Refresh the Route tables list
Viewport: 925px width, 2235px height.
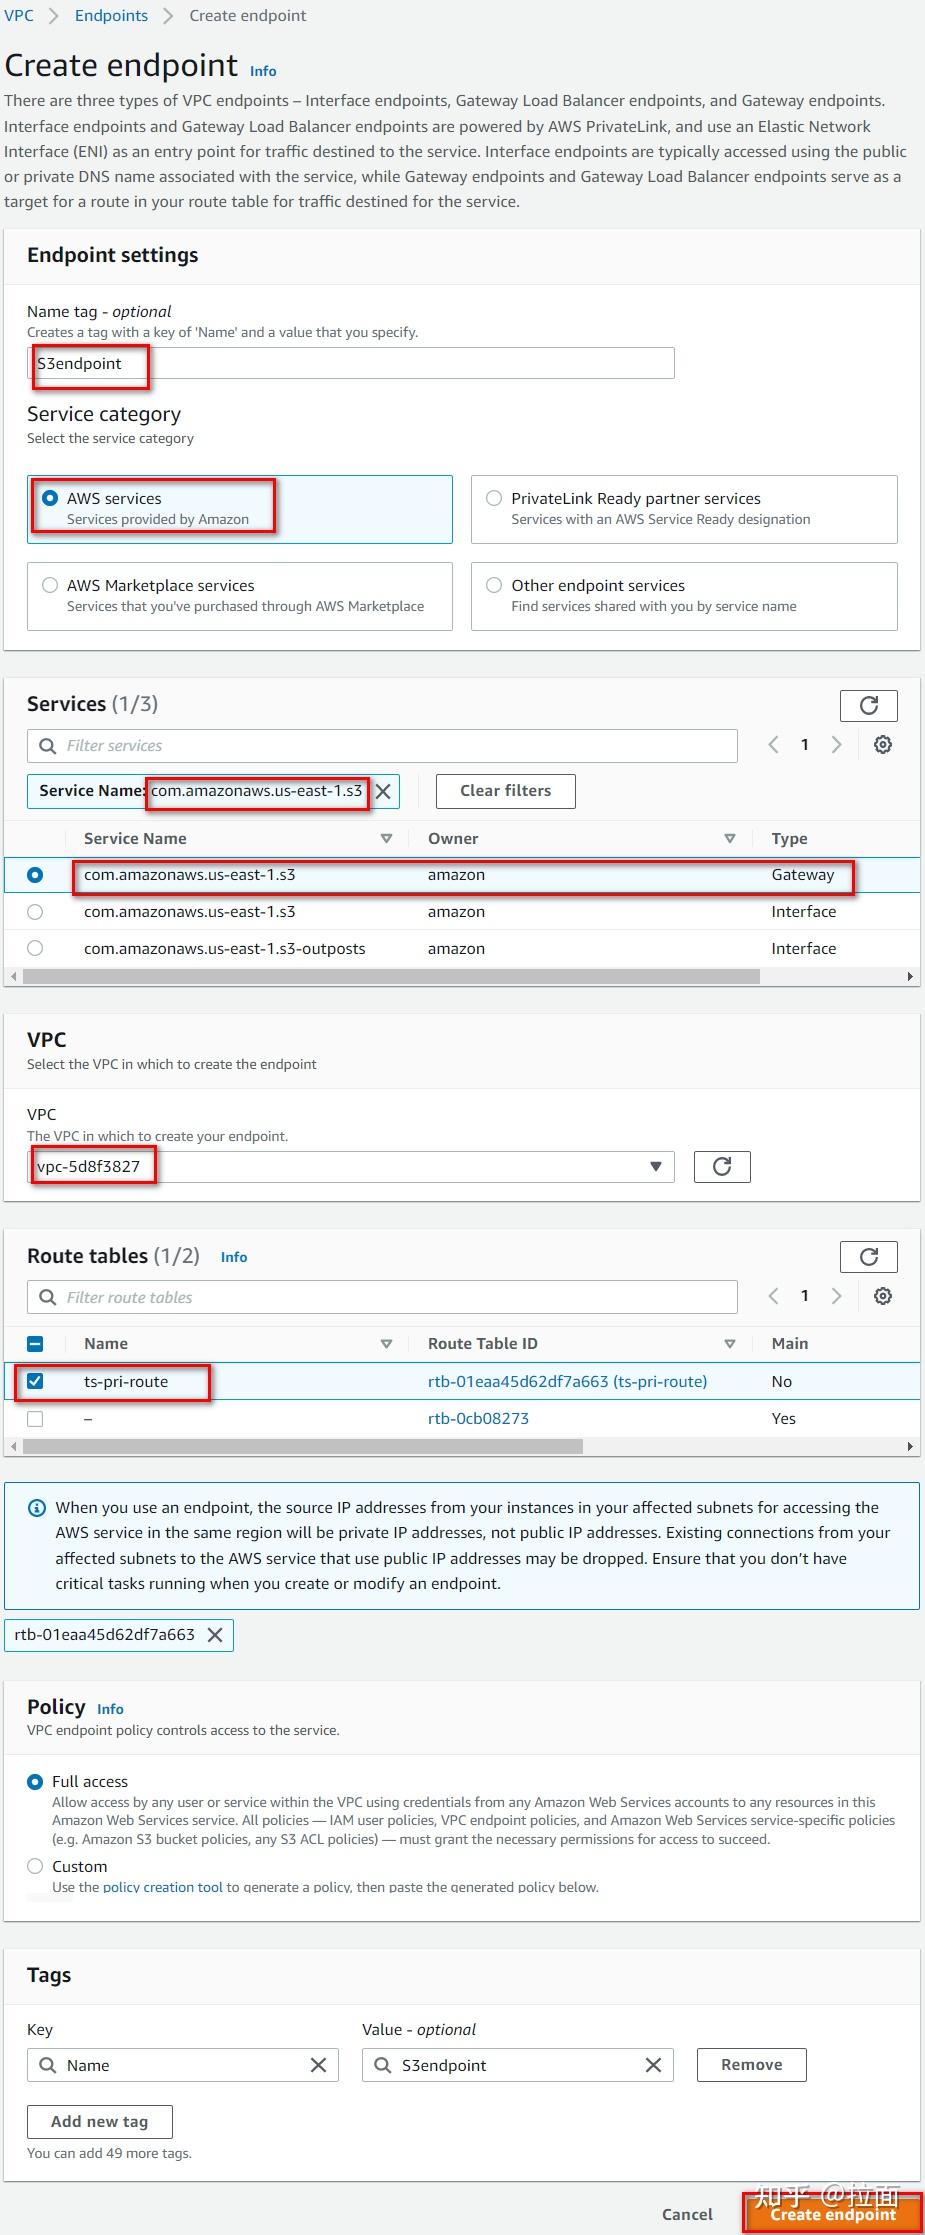[867, 1256]
